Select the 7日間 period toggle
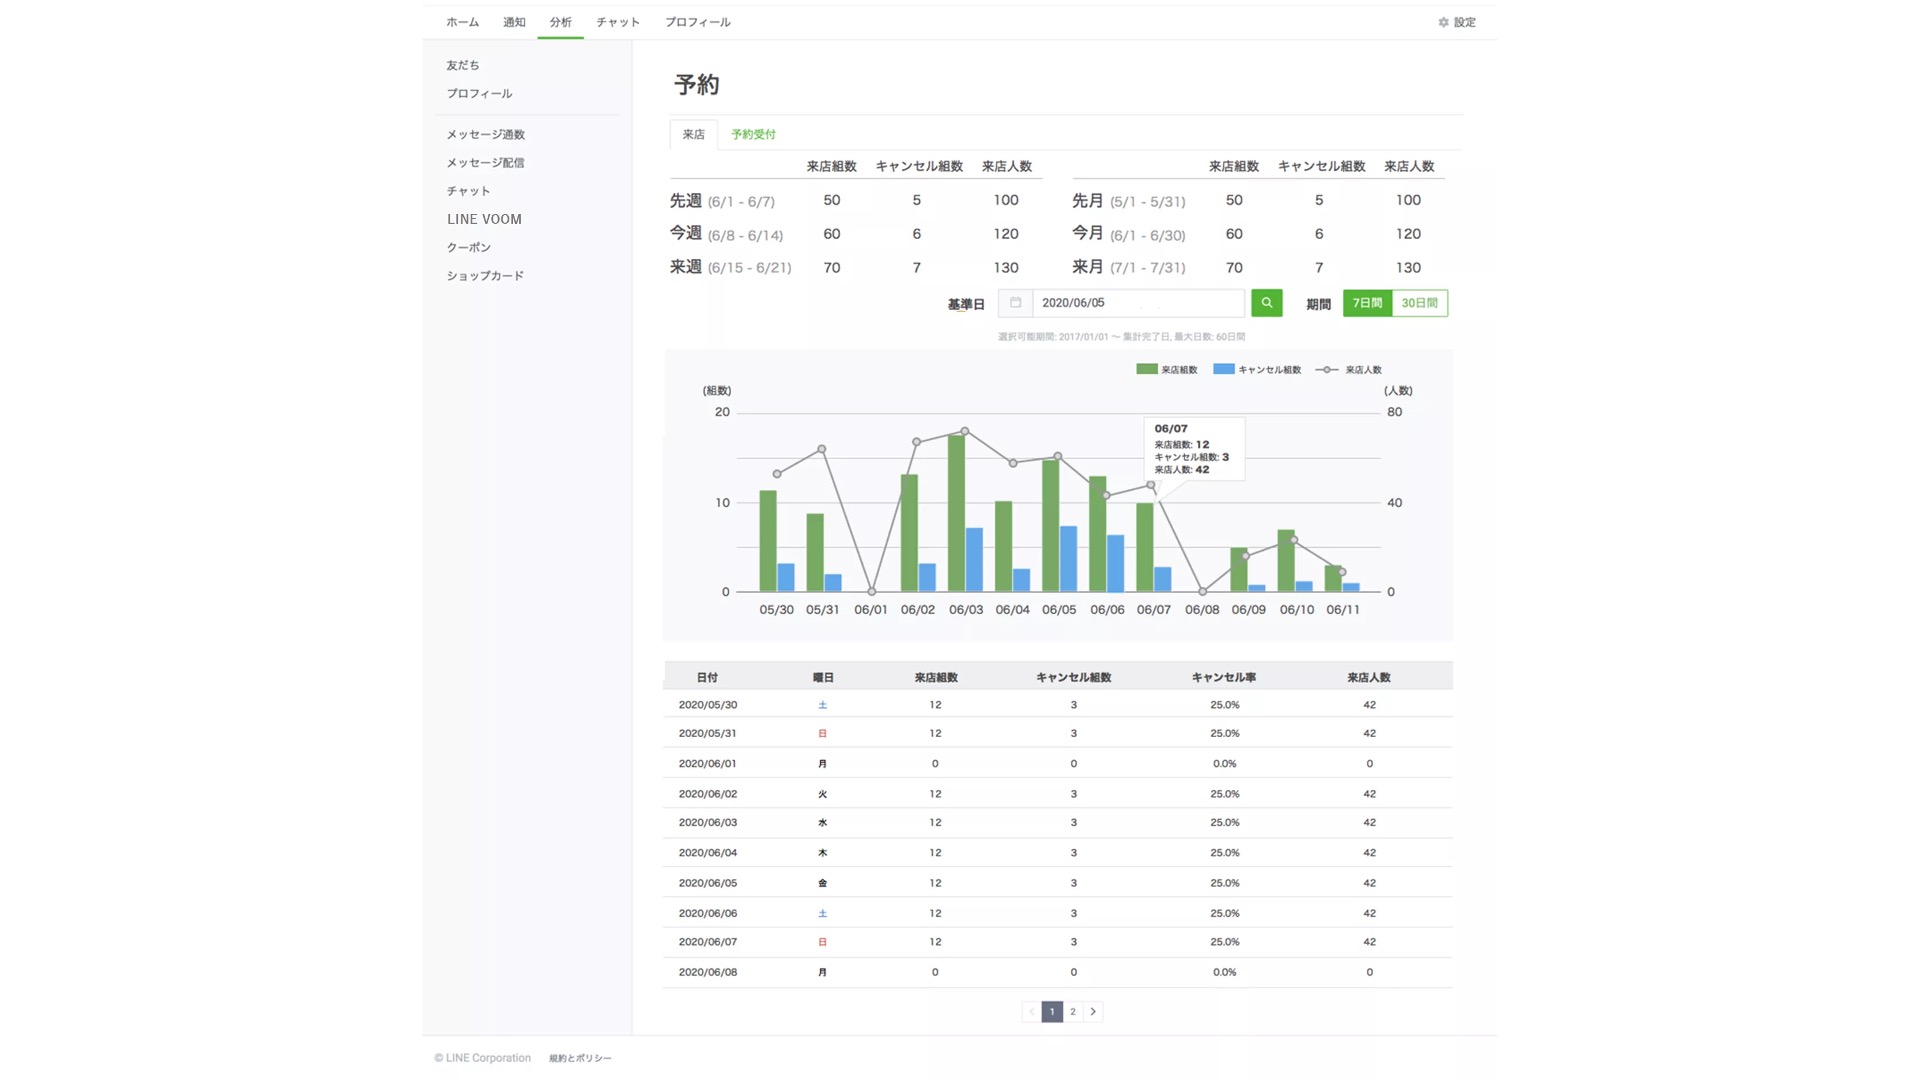 tap(1366, 303)
